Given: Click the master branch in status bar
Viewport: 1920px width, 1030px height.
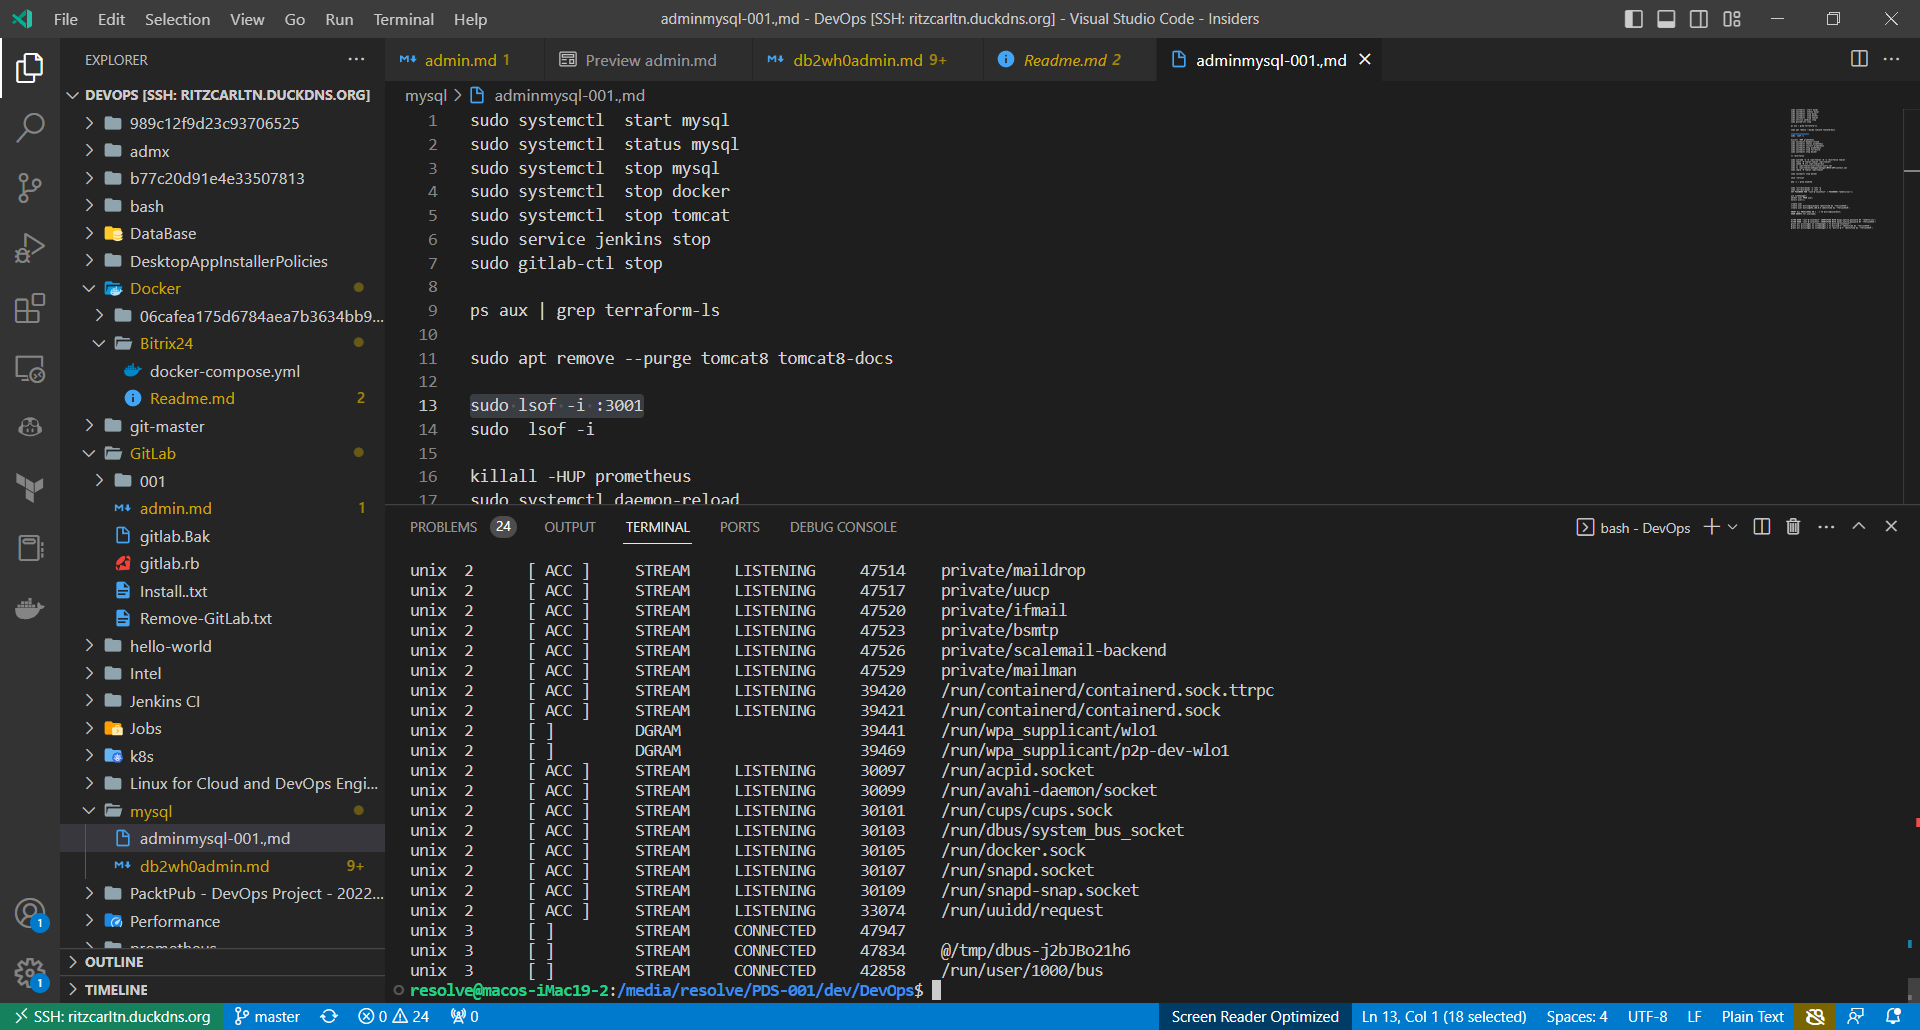Looking at the screenshot, I should coord(267,1016).
